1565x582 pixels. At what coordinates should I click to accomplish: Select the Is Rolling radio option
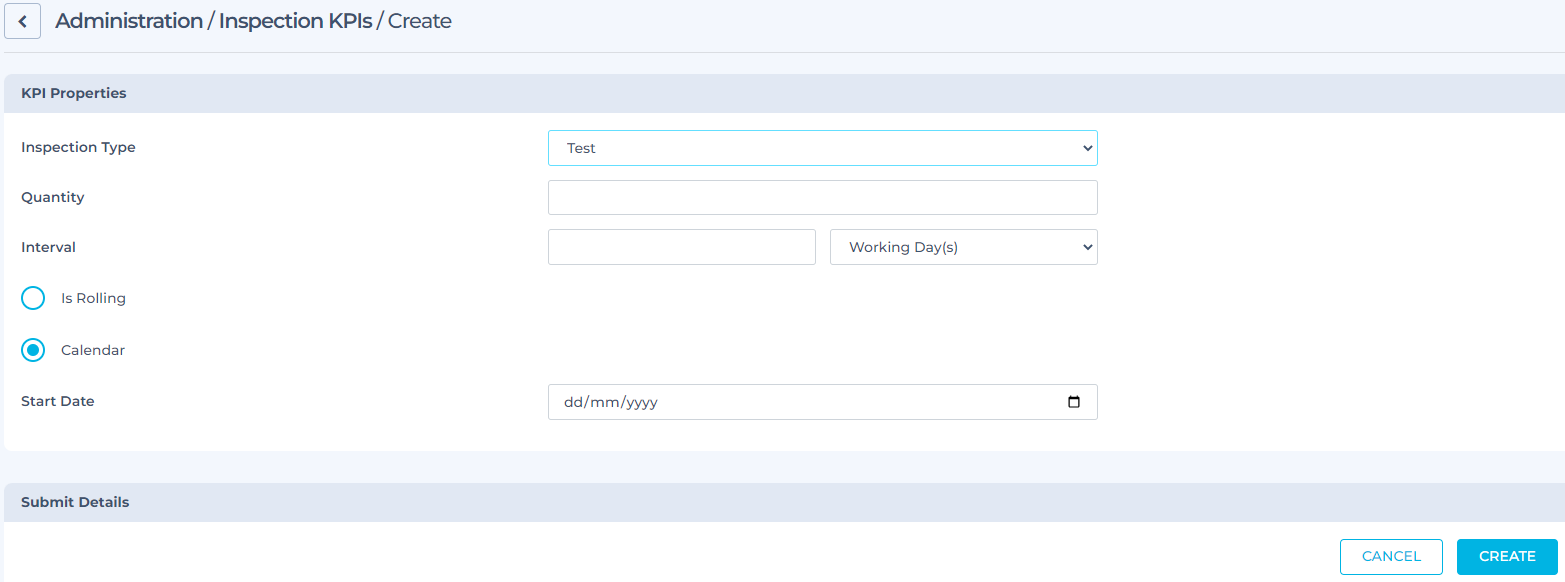click(x=33, y=298)
